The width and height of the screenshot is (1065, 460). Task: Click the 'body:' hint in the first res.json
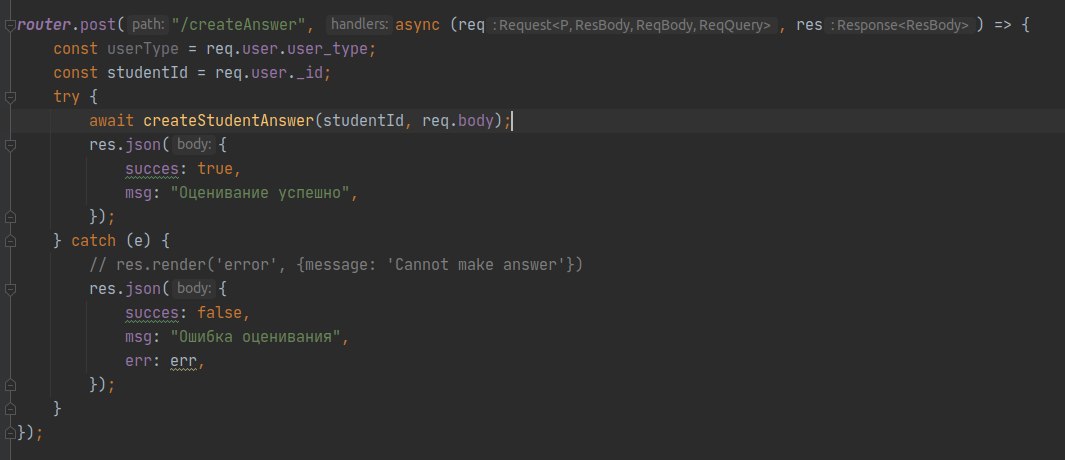194,145
